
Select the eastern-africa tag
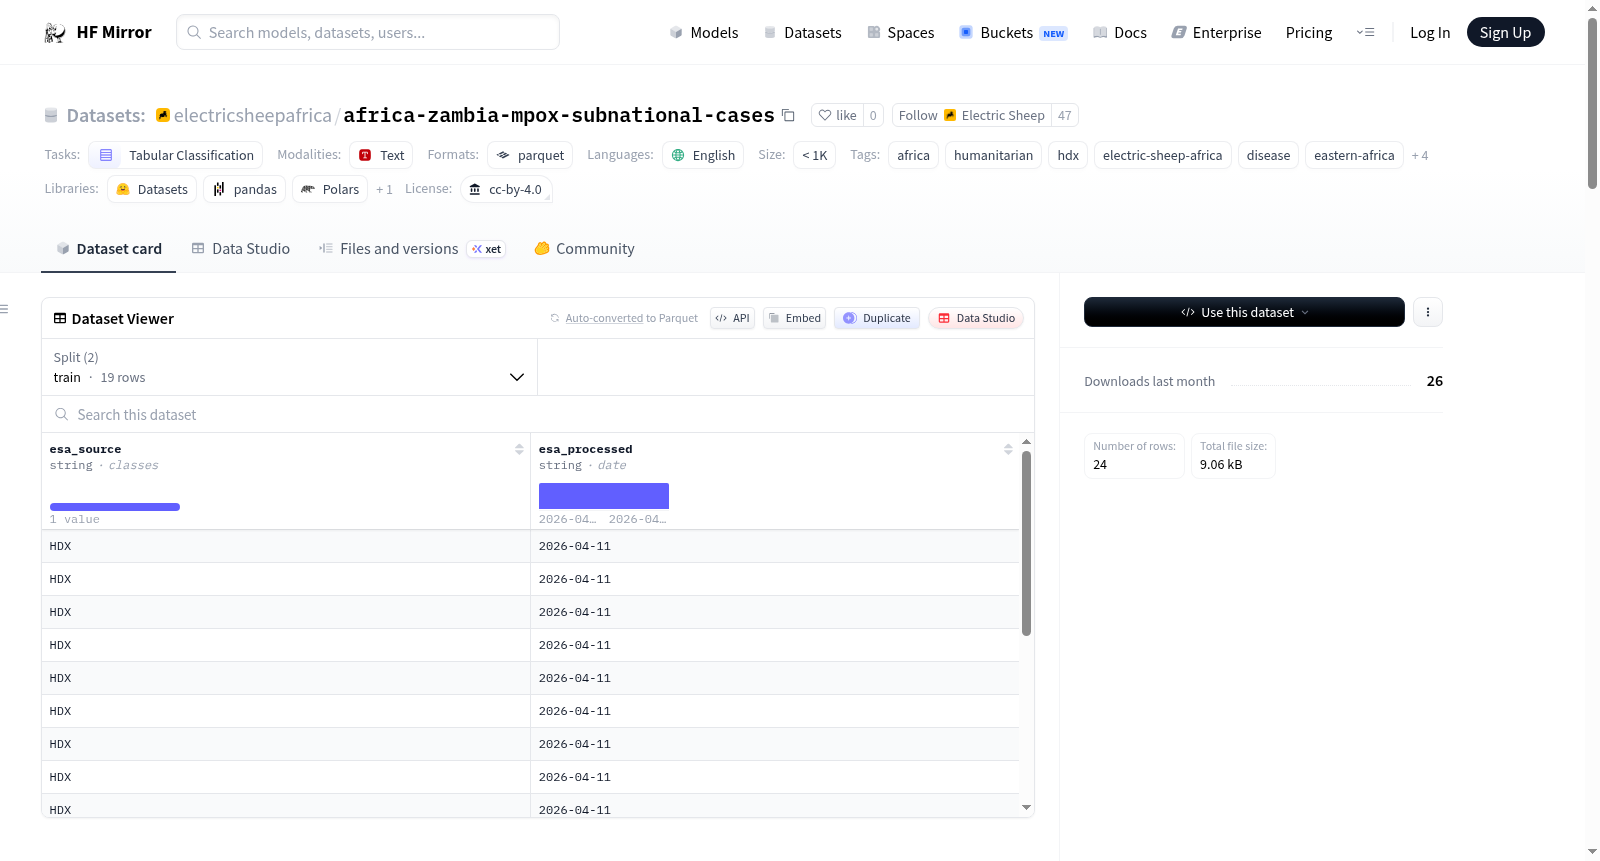(1354, 155)
